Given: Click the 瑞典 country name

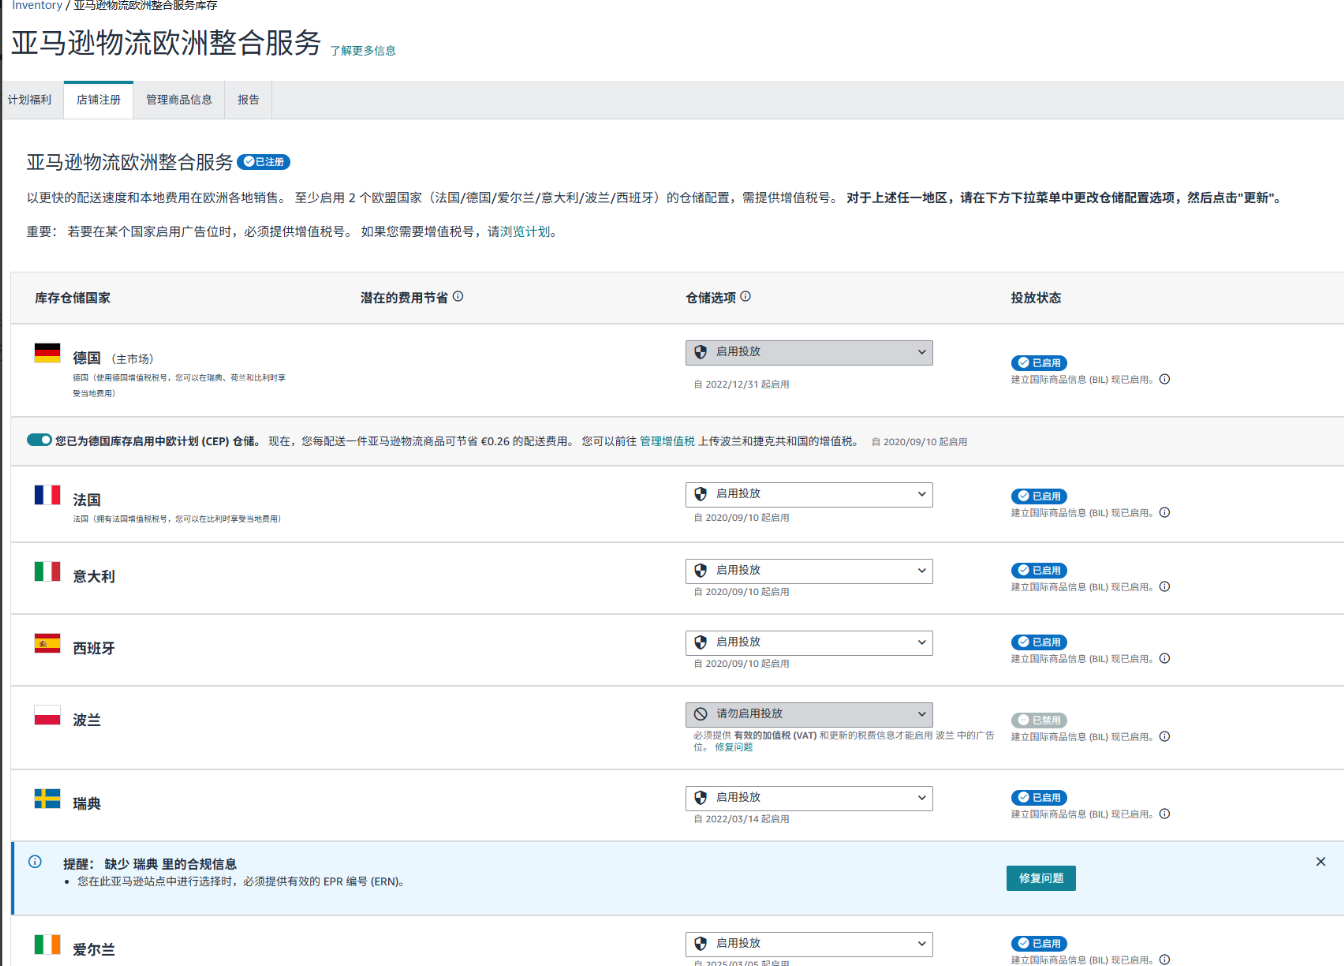Looking at the screenshot, I should 87,804.
